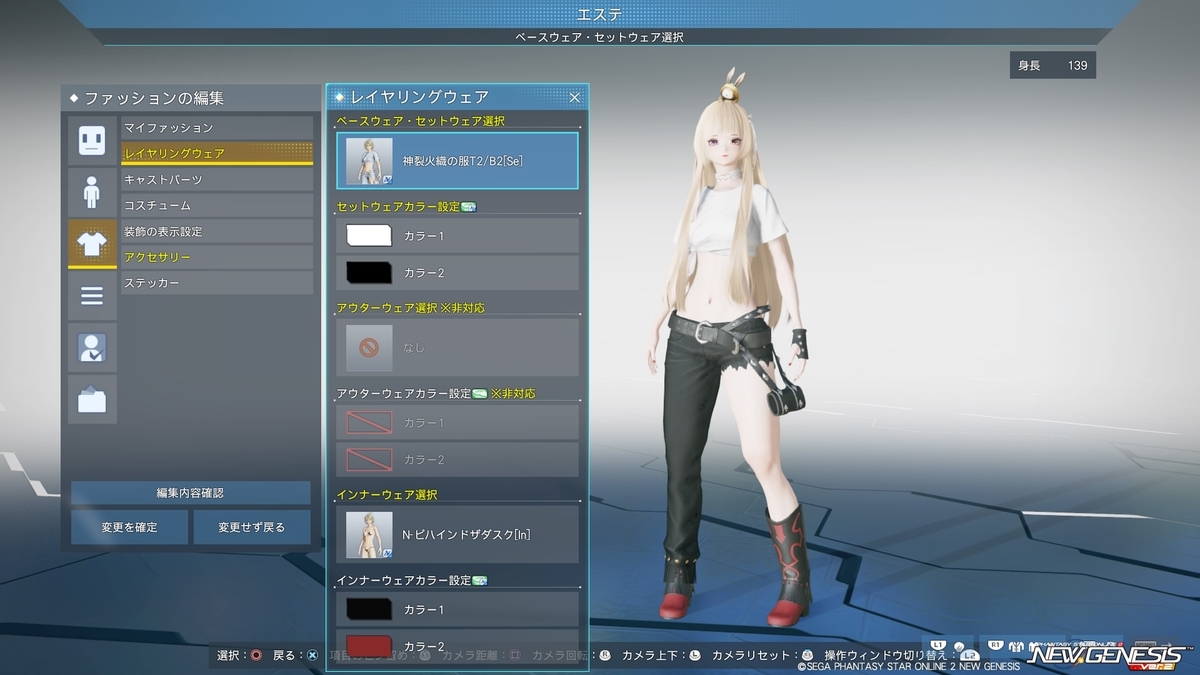This screenshot has width=1200, height=675.
Task: Open the three-line list category icon
Action: pyautogui.click(x=92, y=295)
